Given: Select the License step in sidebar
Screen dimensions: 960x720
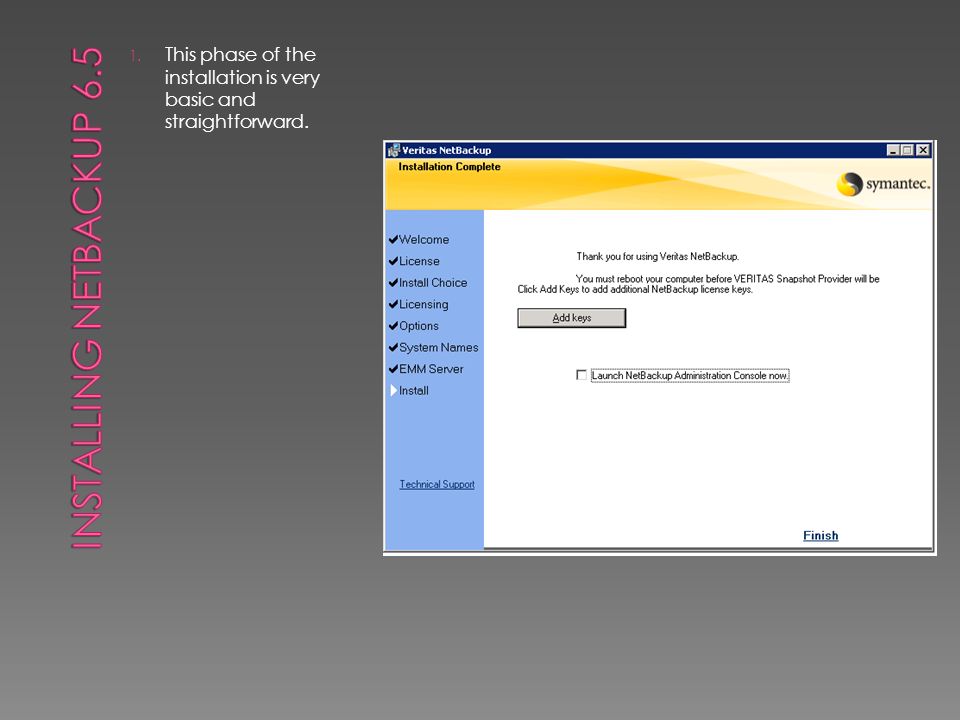Looking at the screenshot, I should click(419, 261).
